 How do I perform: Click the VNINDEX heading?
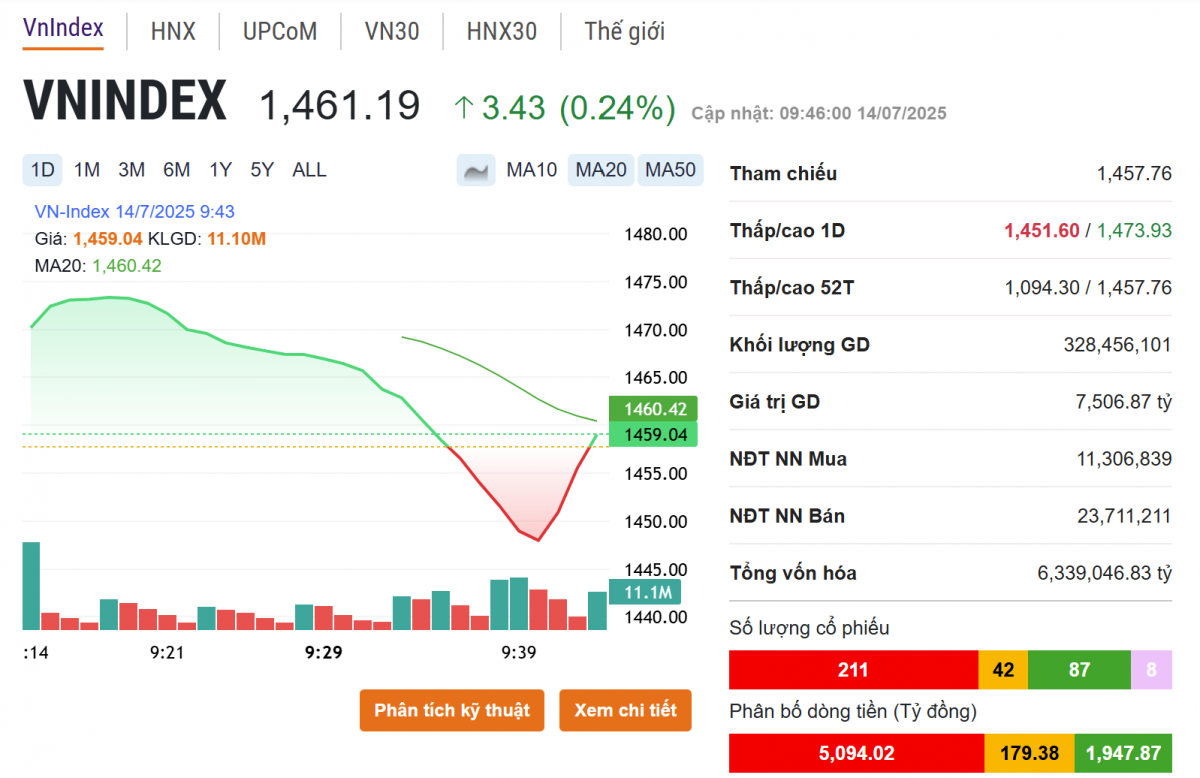pyautogui.click(x=126, y=101)
